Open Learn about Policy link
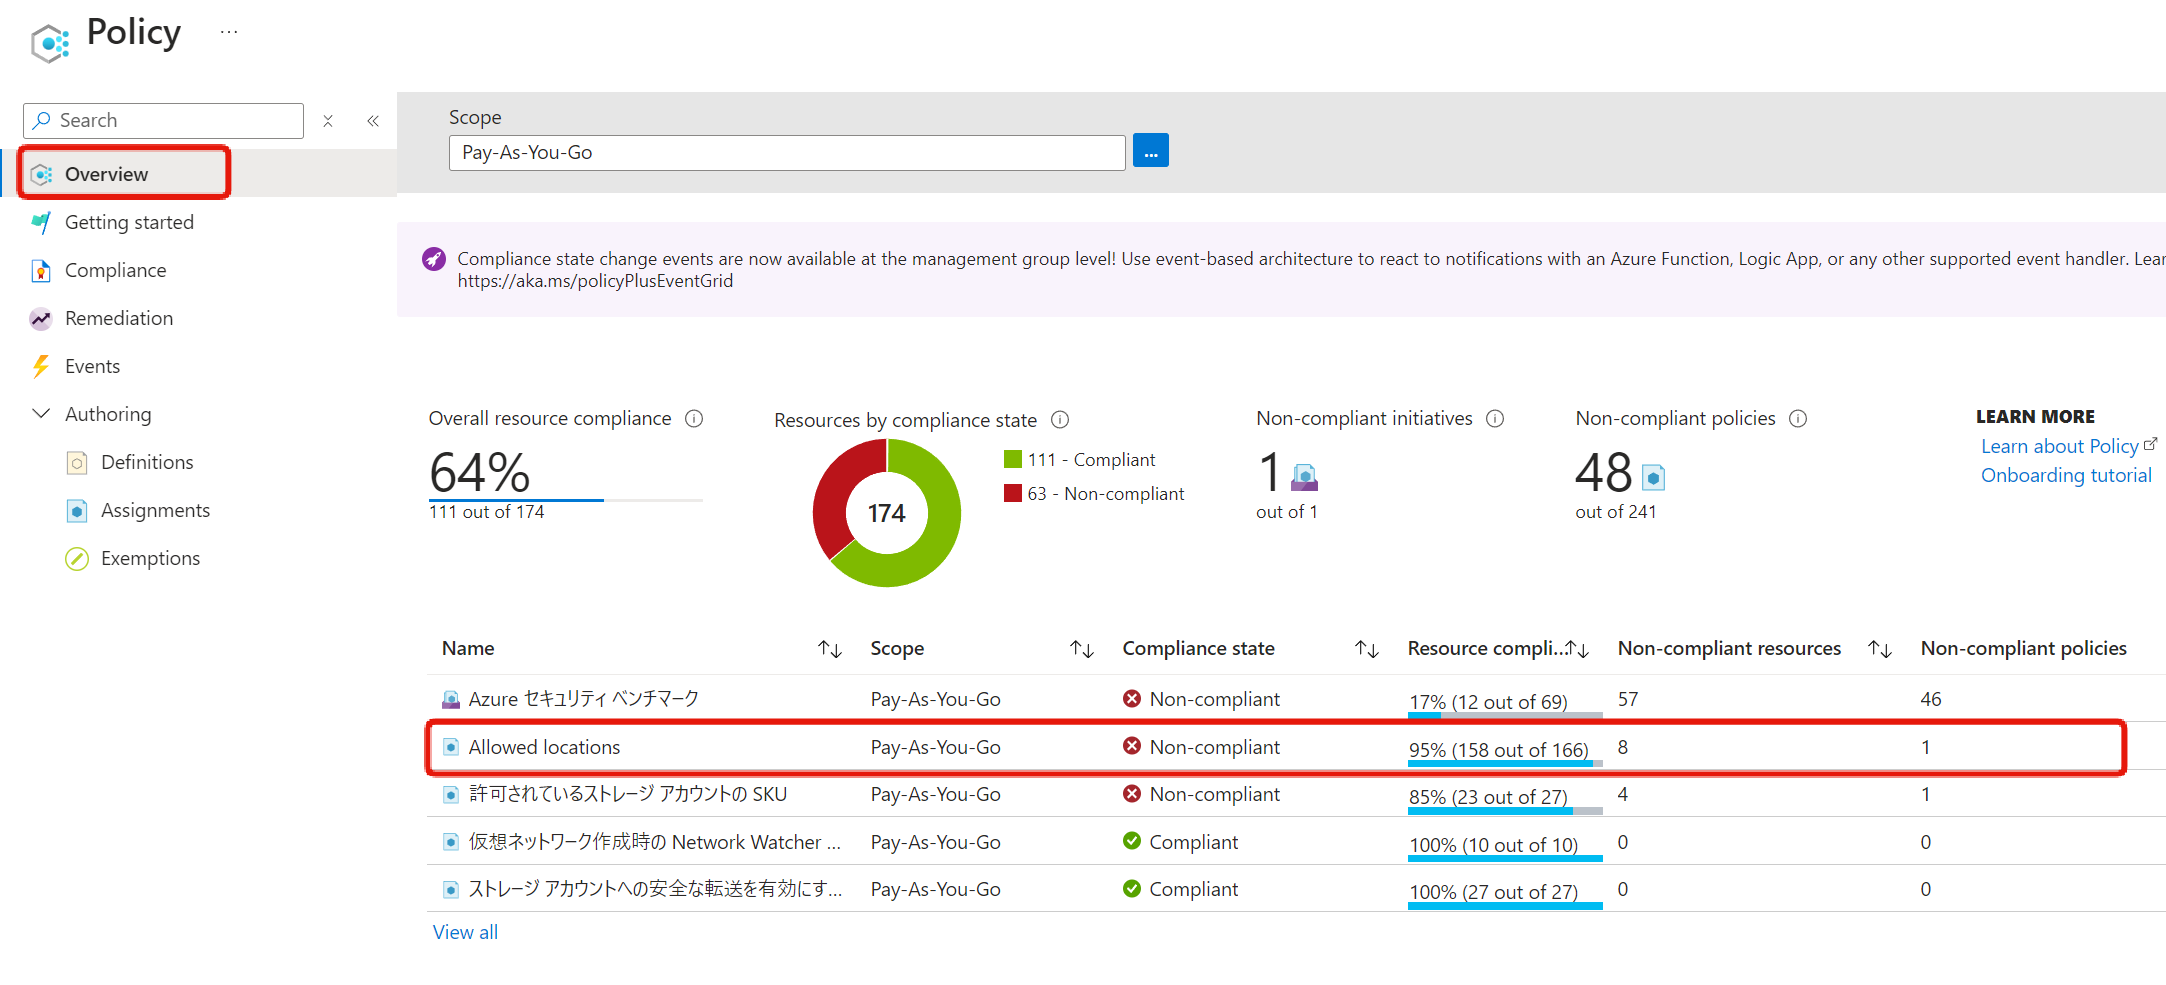The width and height of the screenshot is (2166, 985). point(2060,446)
